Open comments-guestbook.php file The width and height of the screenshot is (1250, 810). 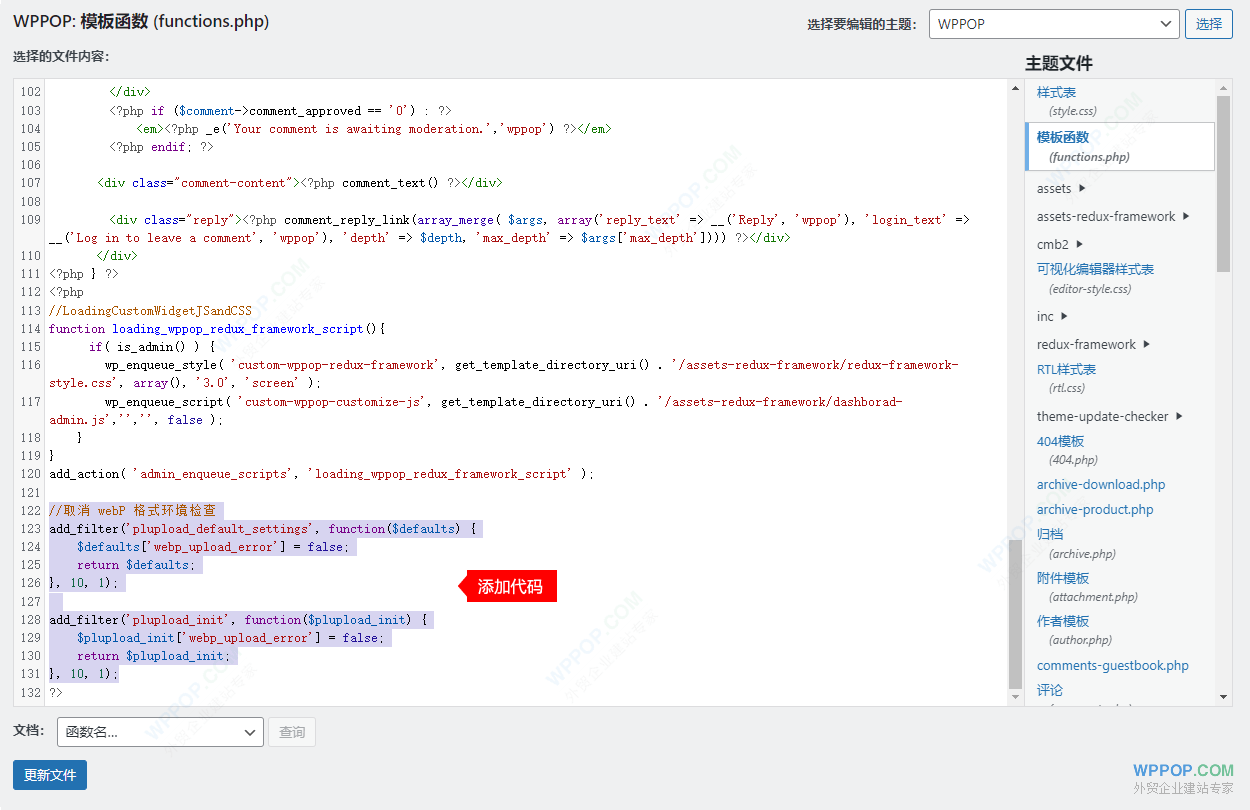(x=1112, y=665)
